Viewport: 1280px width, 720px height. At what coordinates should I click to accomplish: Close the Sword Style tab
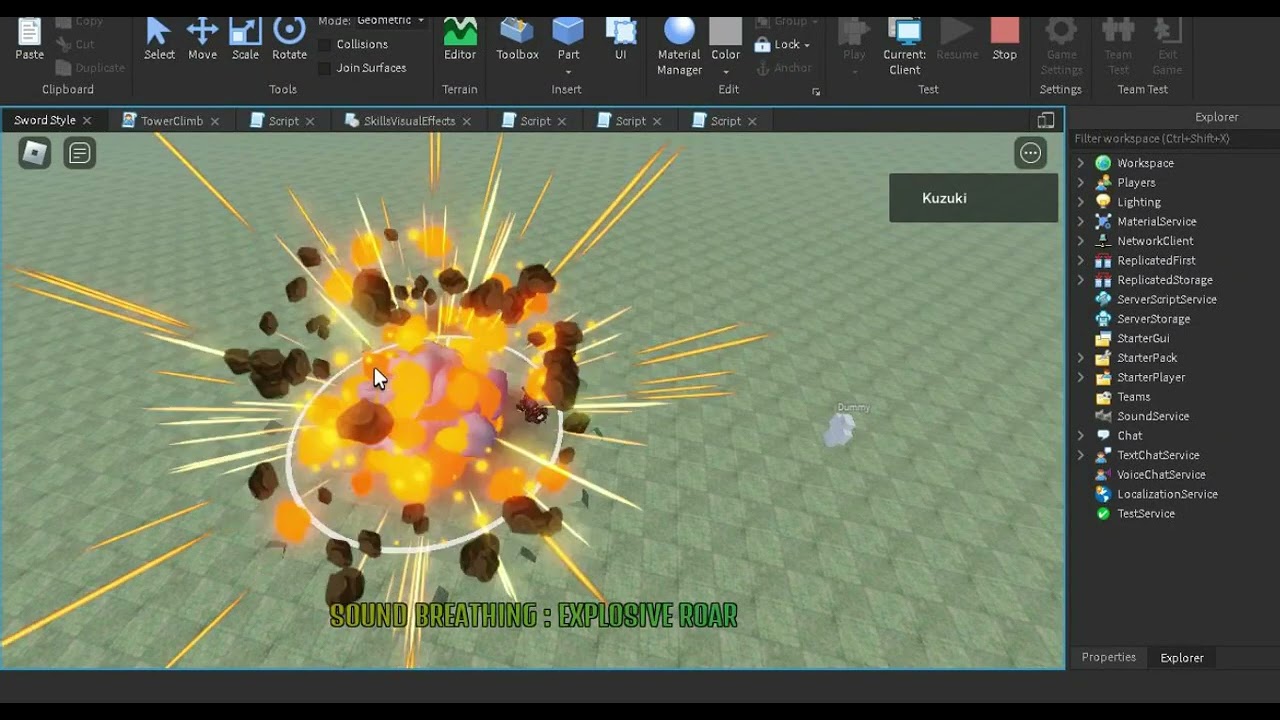(87, 120)
